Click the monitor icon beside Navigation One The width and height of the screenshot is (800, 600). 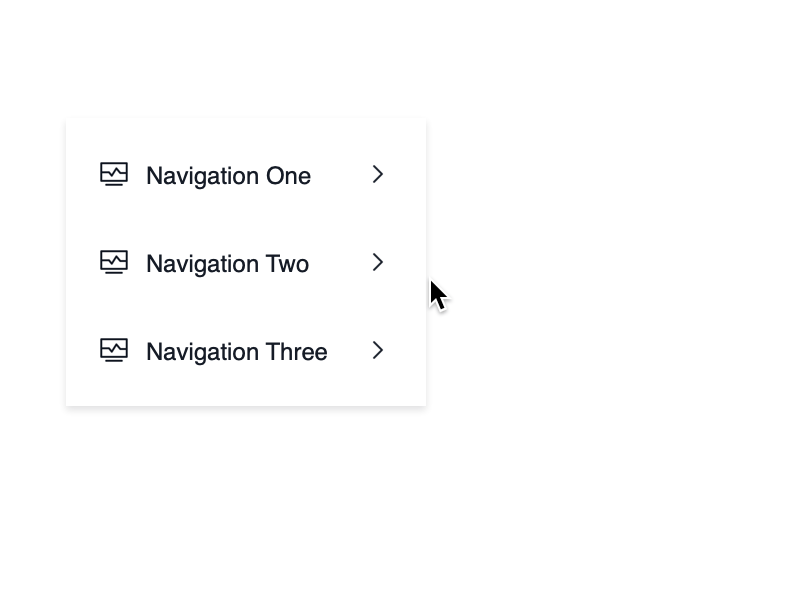[x=114, y=175]
